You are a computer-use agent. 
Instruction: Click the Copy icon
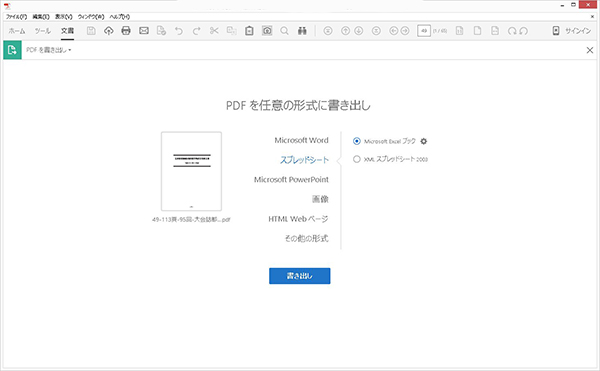click(x=232, y=31)
